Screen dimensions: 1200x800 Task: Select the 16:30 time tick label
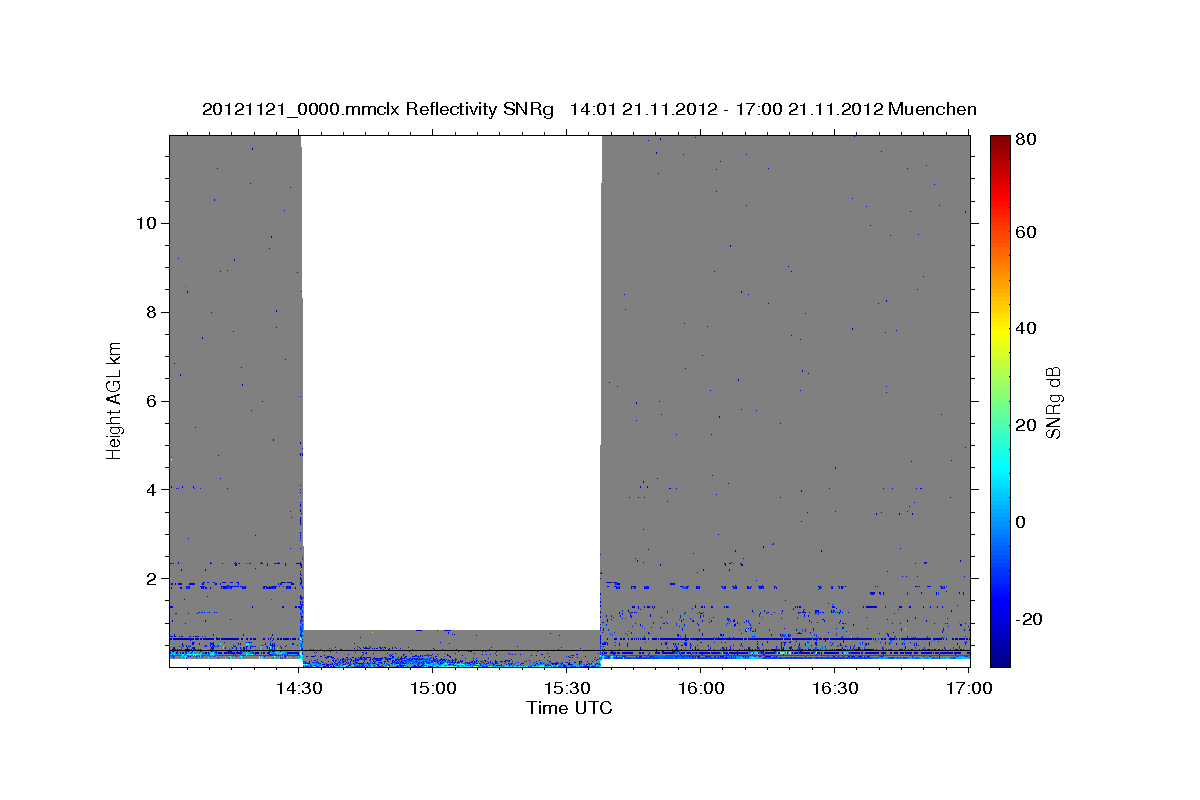click(835, 688)
